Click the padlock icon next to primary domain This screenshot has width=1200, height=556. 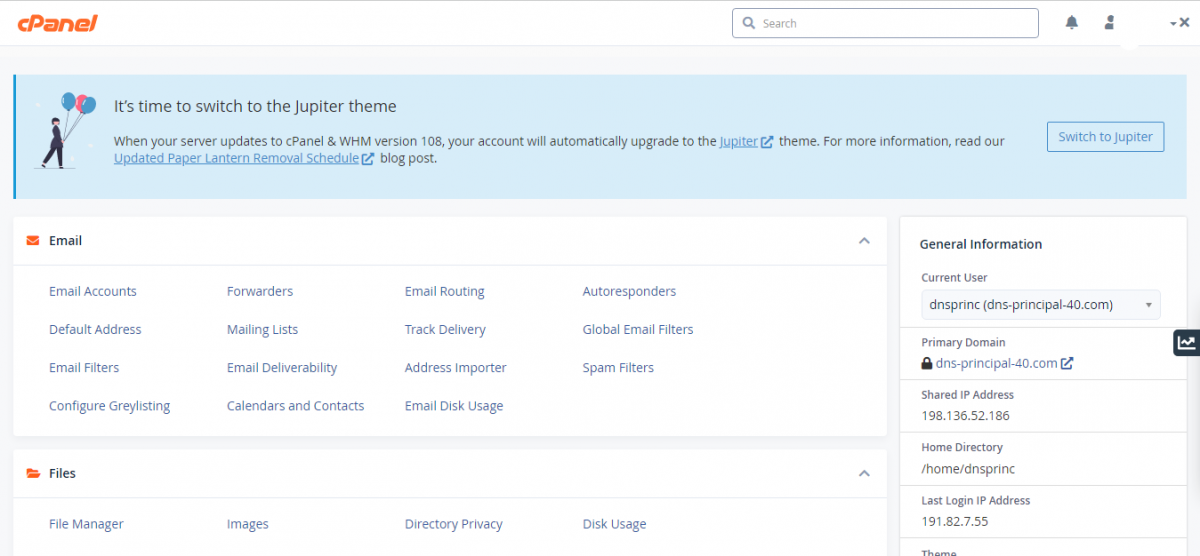tap(927, 364)
